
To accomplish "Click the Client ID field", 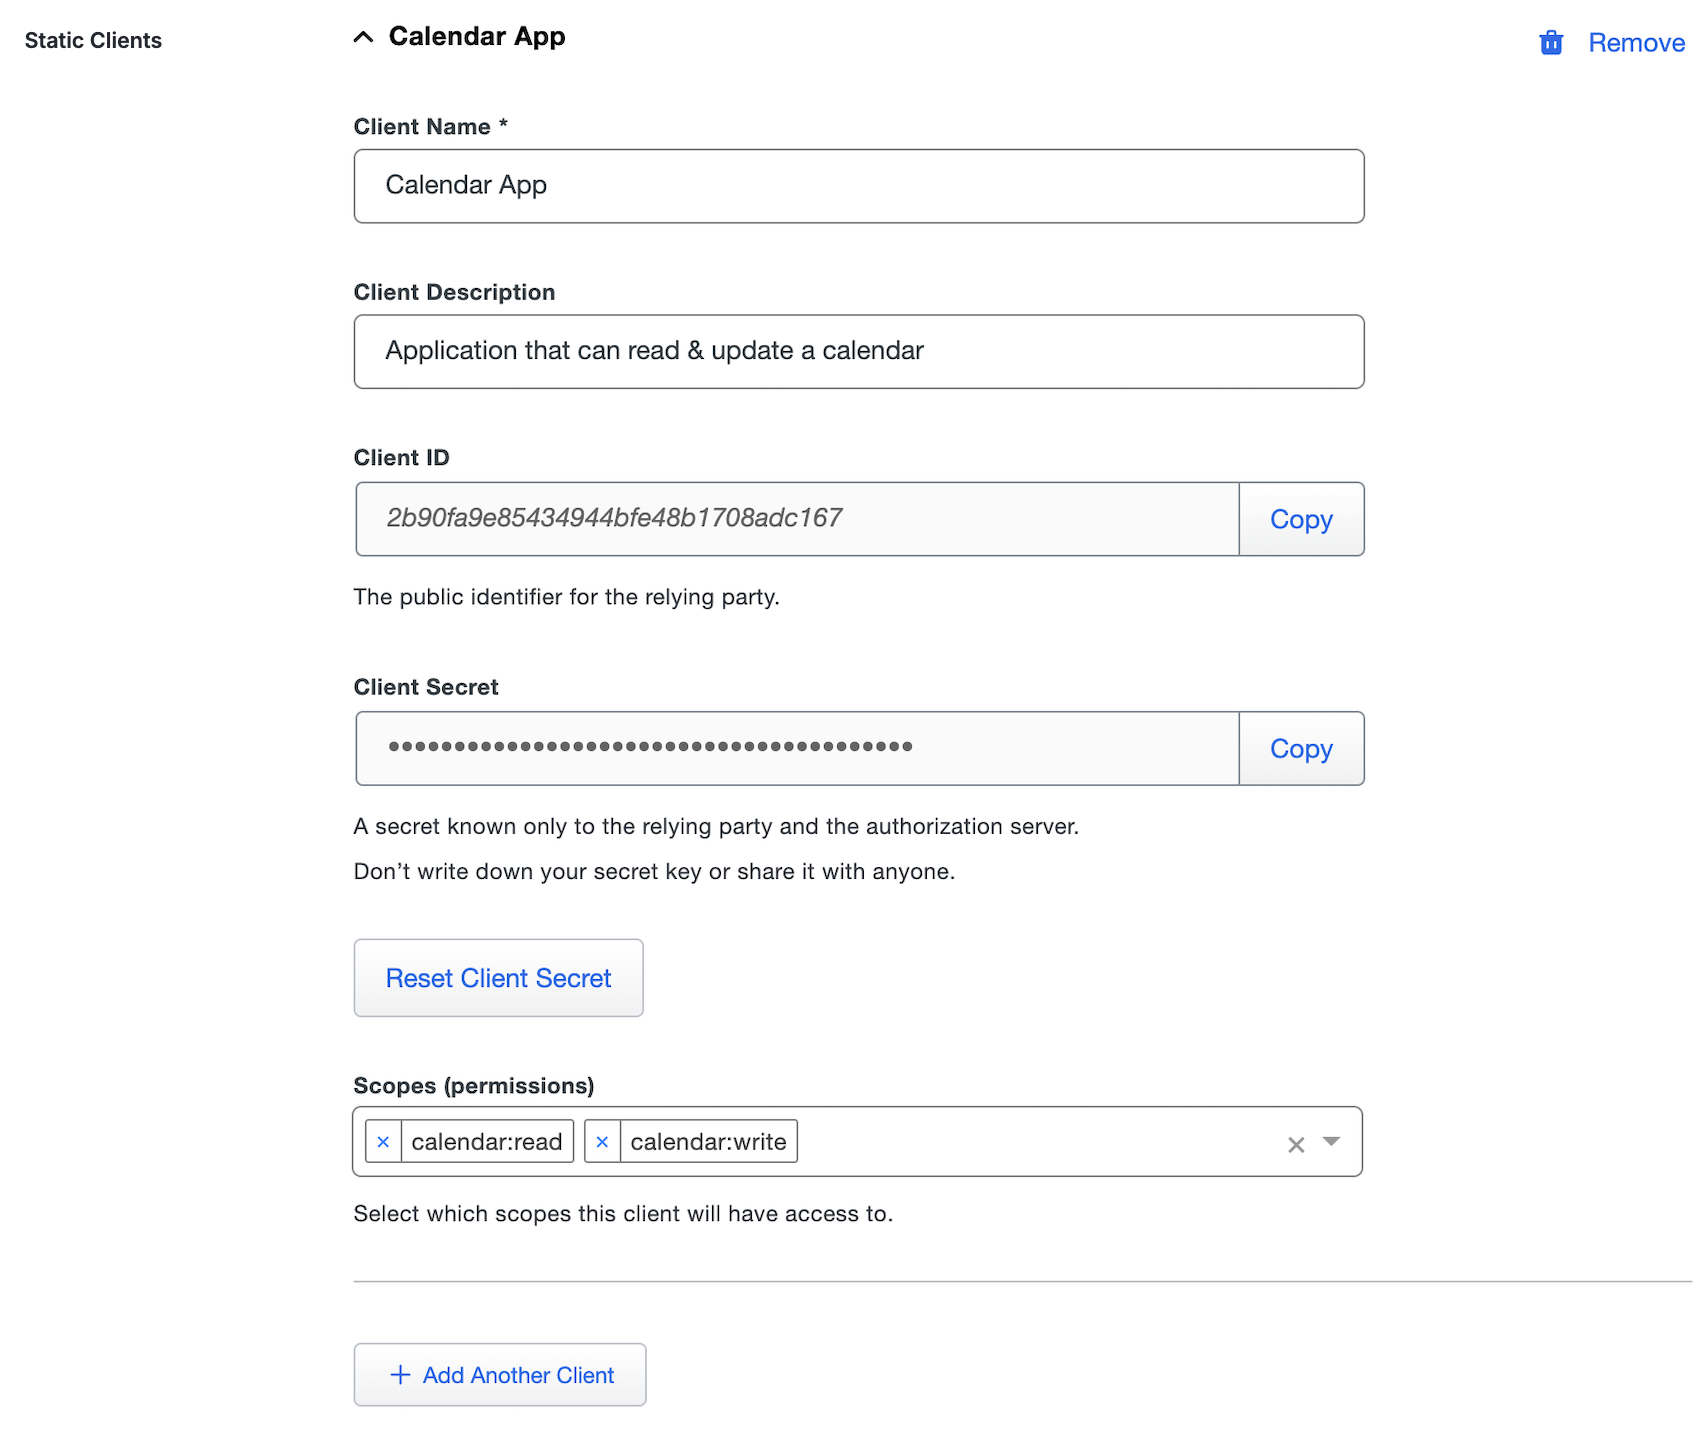I will 797,519.
